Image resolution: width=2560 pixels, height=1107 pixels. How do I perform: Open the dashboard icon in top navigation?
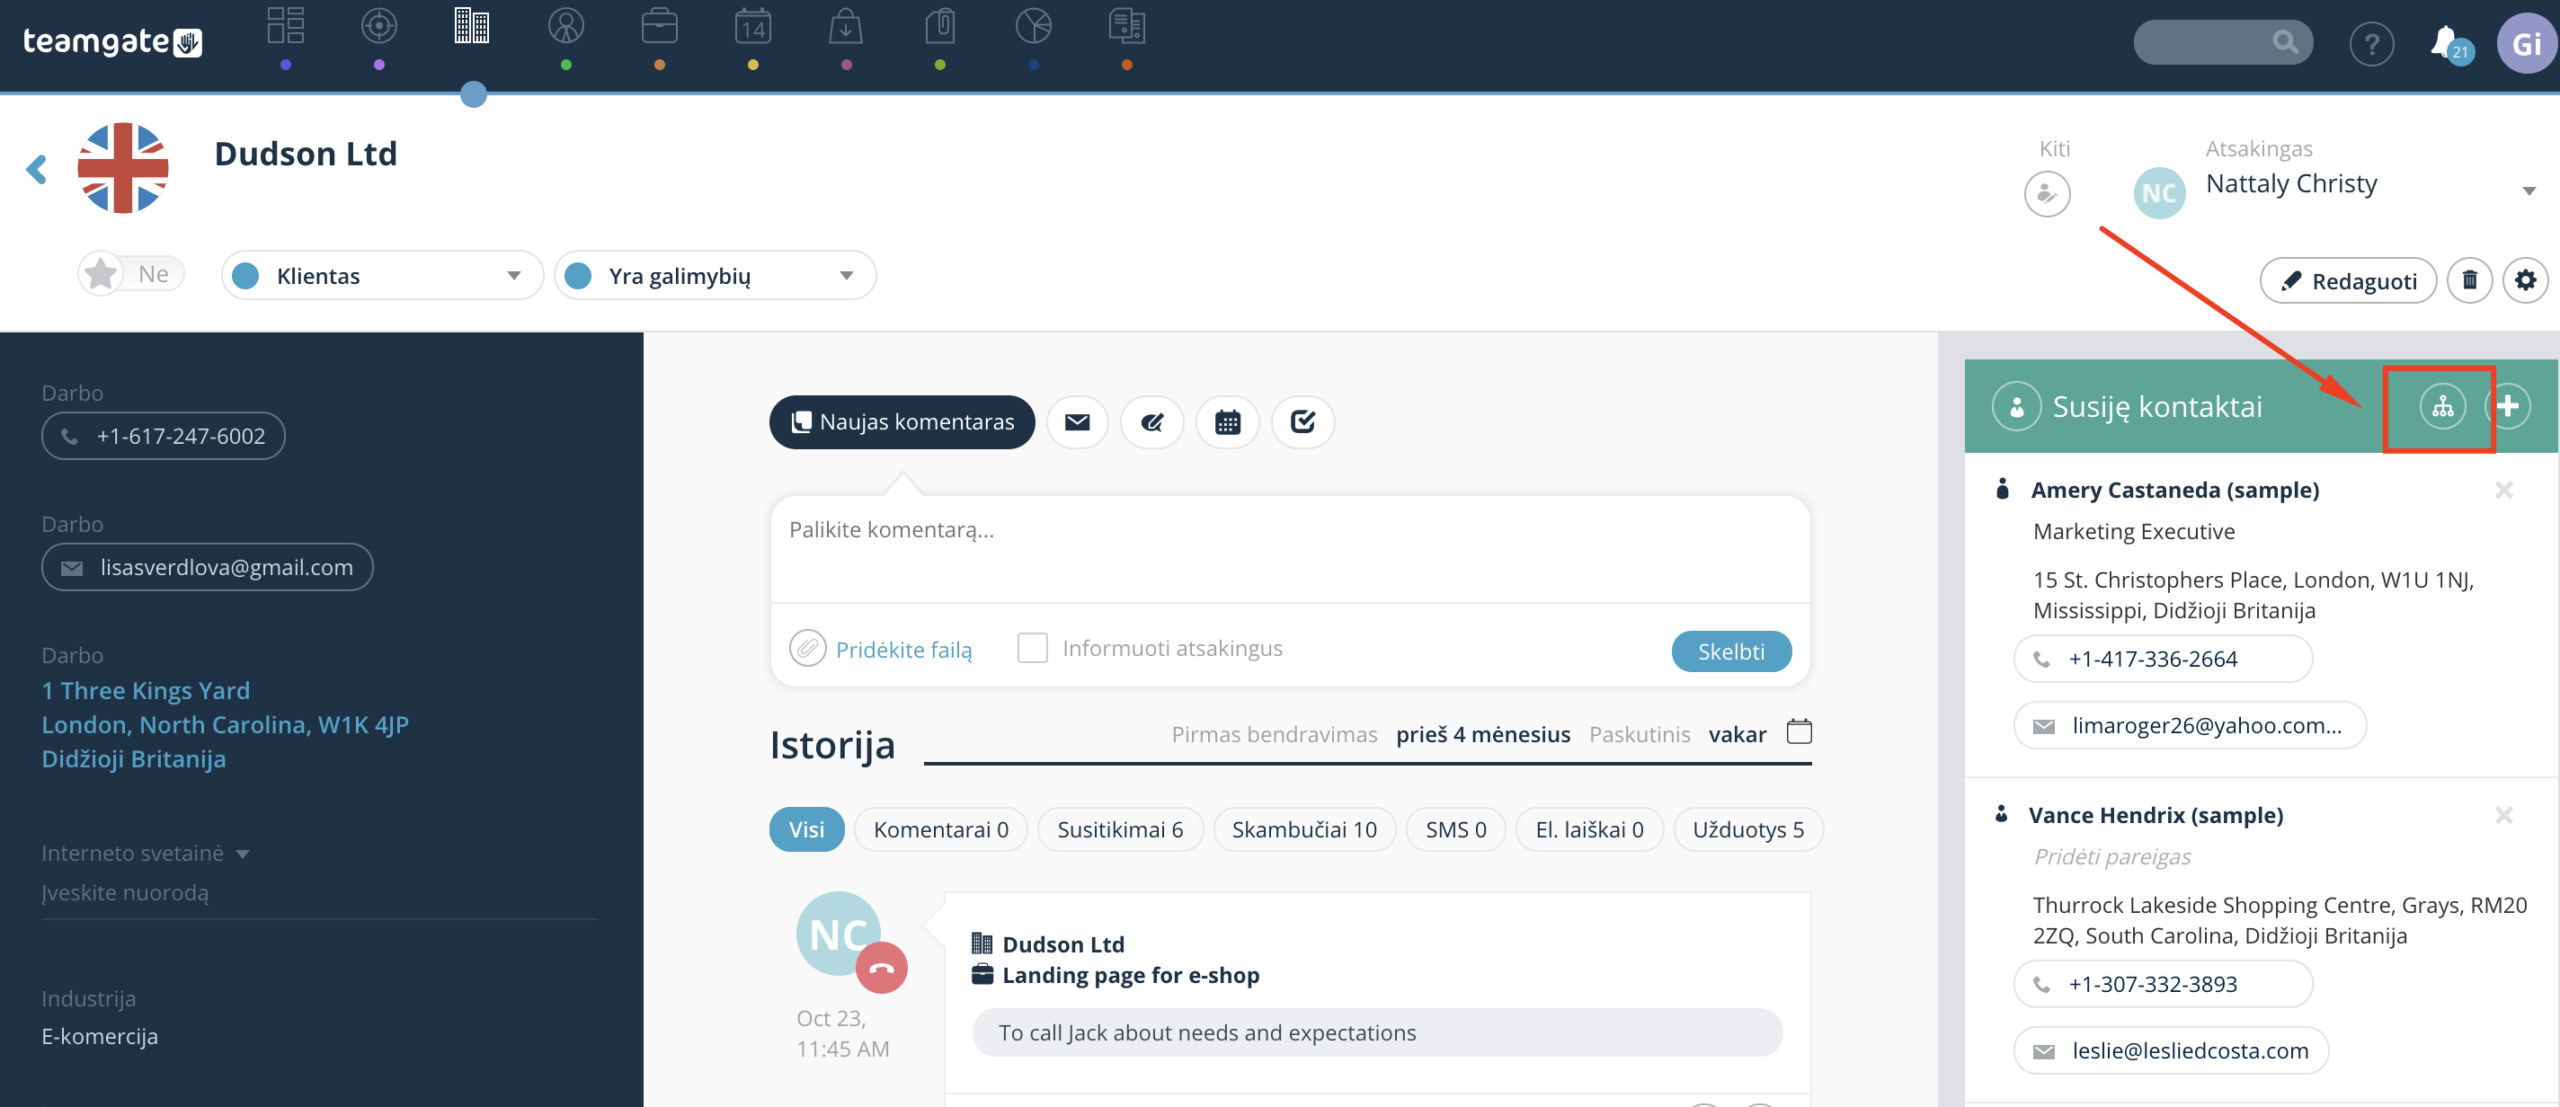click(x=285, y=26)
